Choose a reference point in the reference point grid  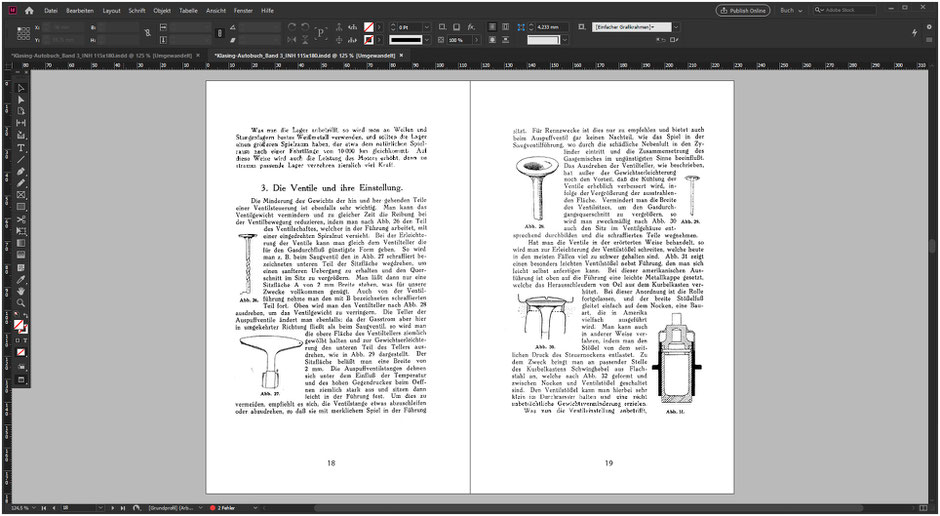(x=23, y=34)
